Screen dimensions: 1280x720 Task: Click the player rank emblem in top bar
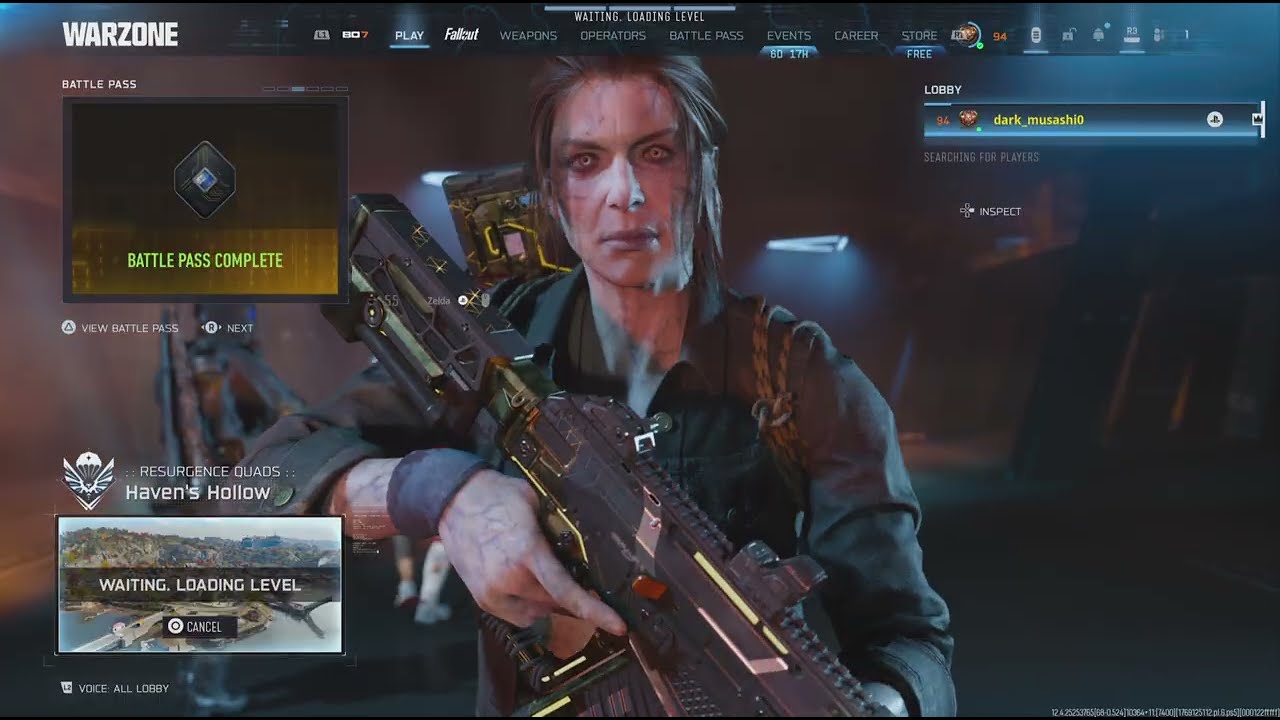(x=966, y=35)
